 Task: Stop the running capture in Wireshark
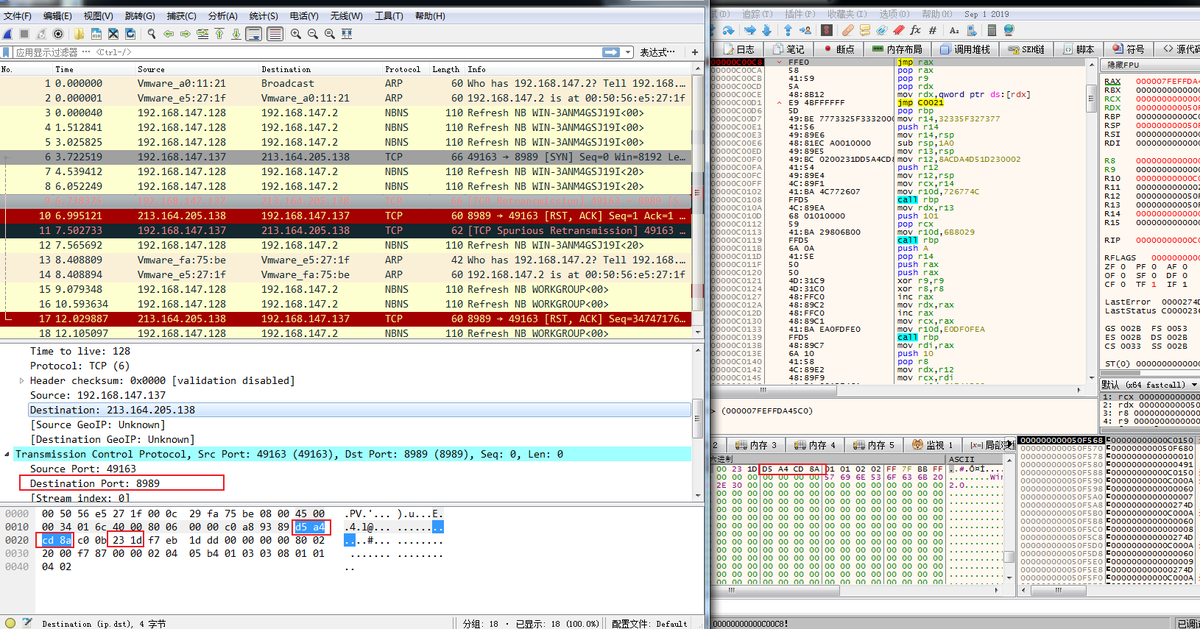pos(24,33)
